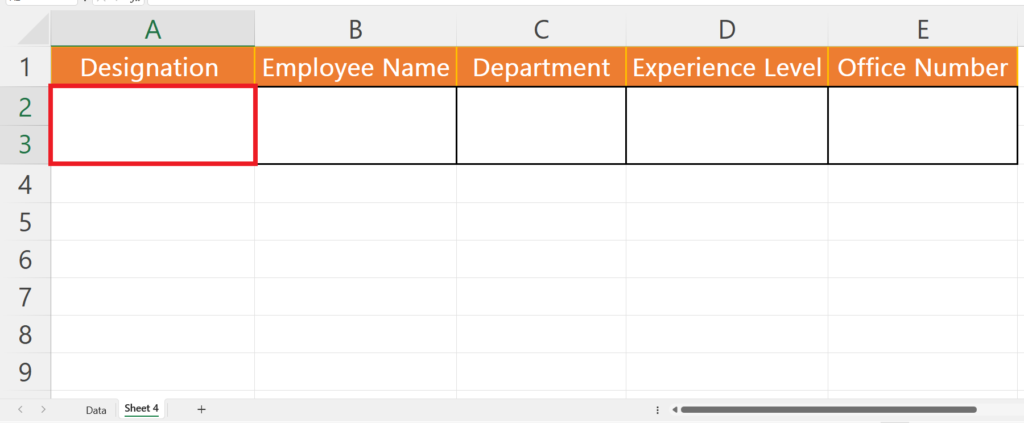Screen dimensions: 1024x423
Task: Click the Employee Name header cell
Action: tap(355, 67)
